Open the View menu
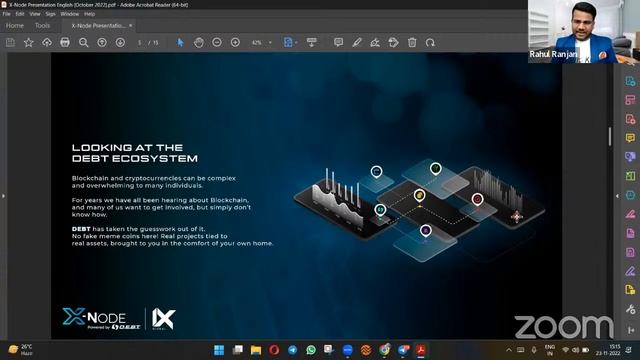 [x=35, y=14]
